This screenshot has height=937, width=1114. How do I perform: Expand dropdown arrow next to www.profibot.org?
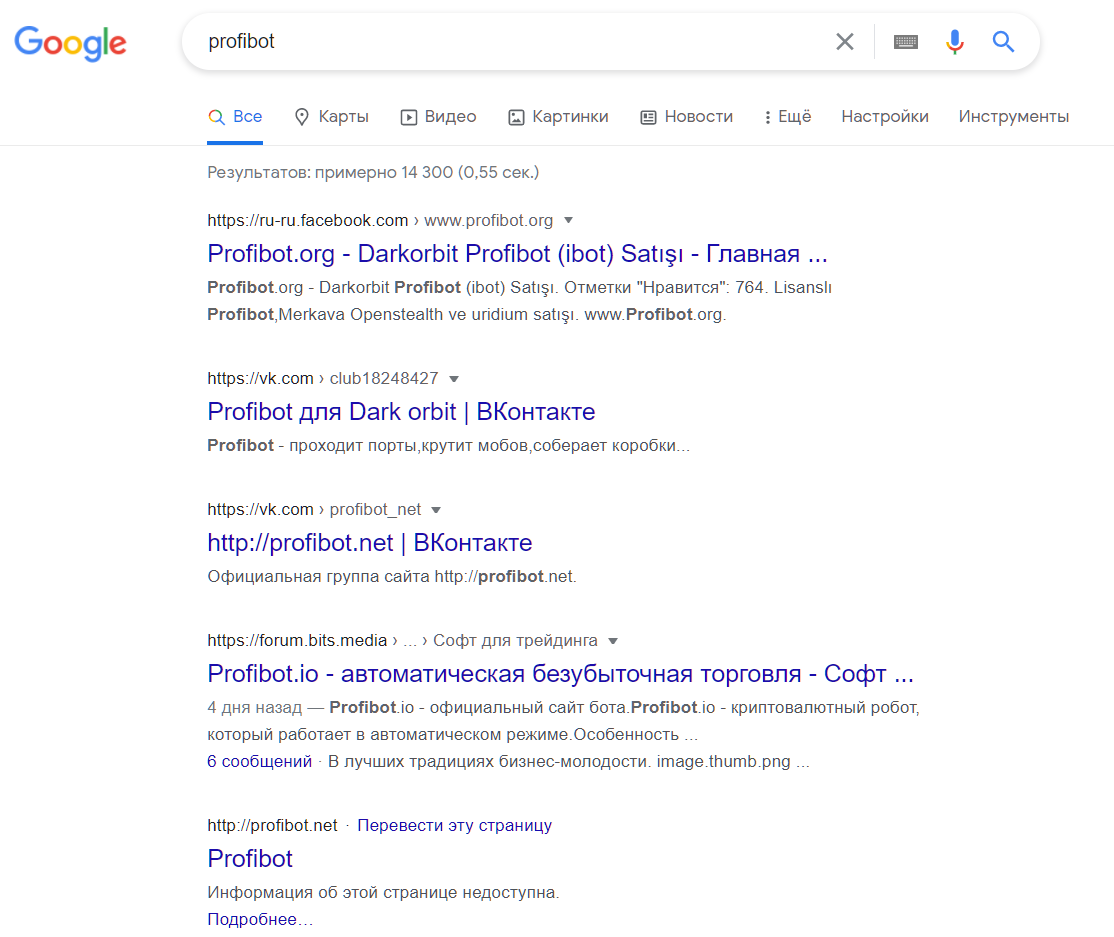pyautogui.click(x=568, y=220)
